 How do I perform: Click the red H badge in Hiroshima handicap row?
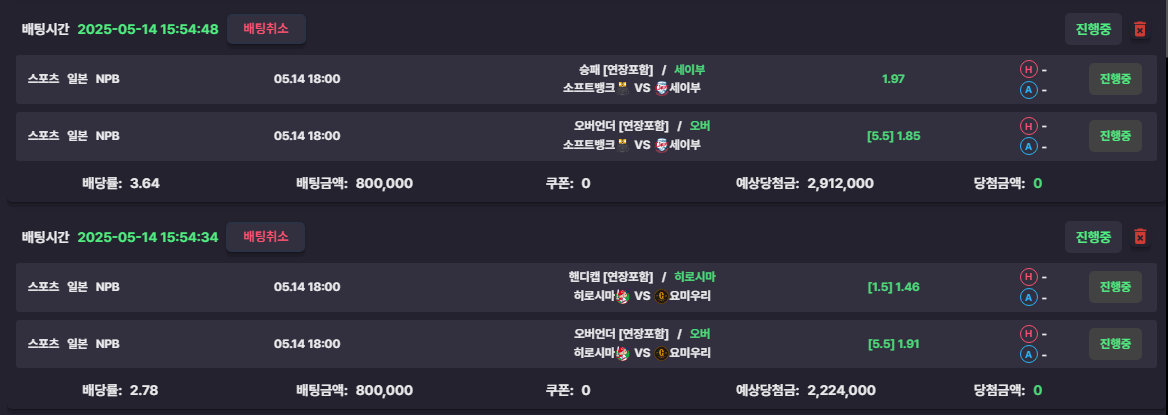(1028, 277)
